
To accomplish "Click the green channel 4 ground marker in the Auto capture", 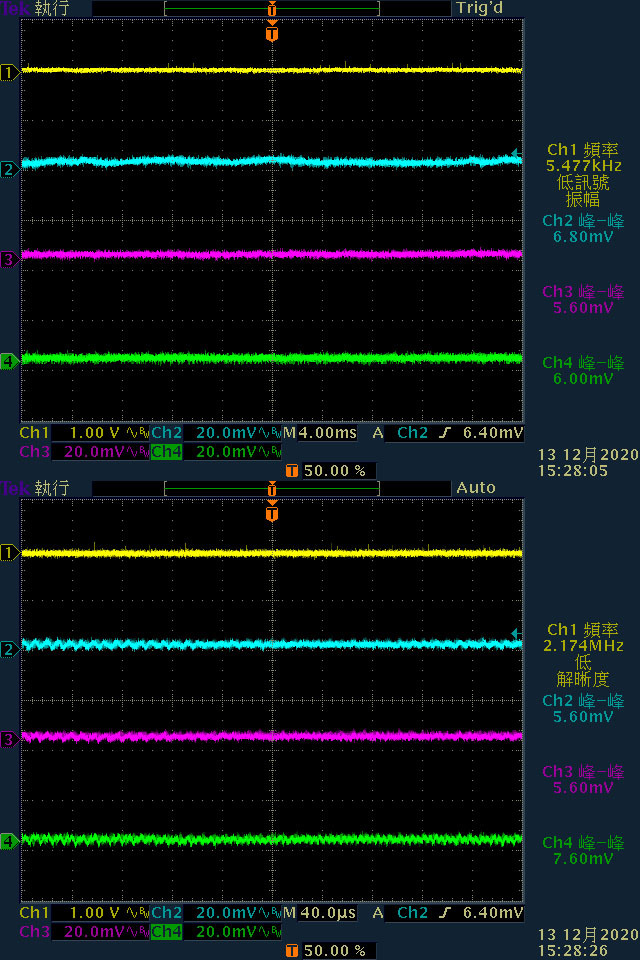I will [9, 841].
